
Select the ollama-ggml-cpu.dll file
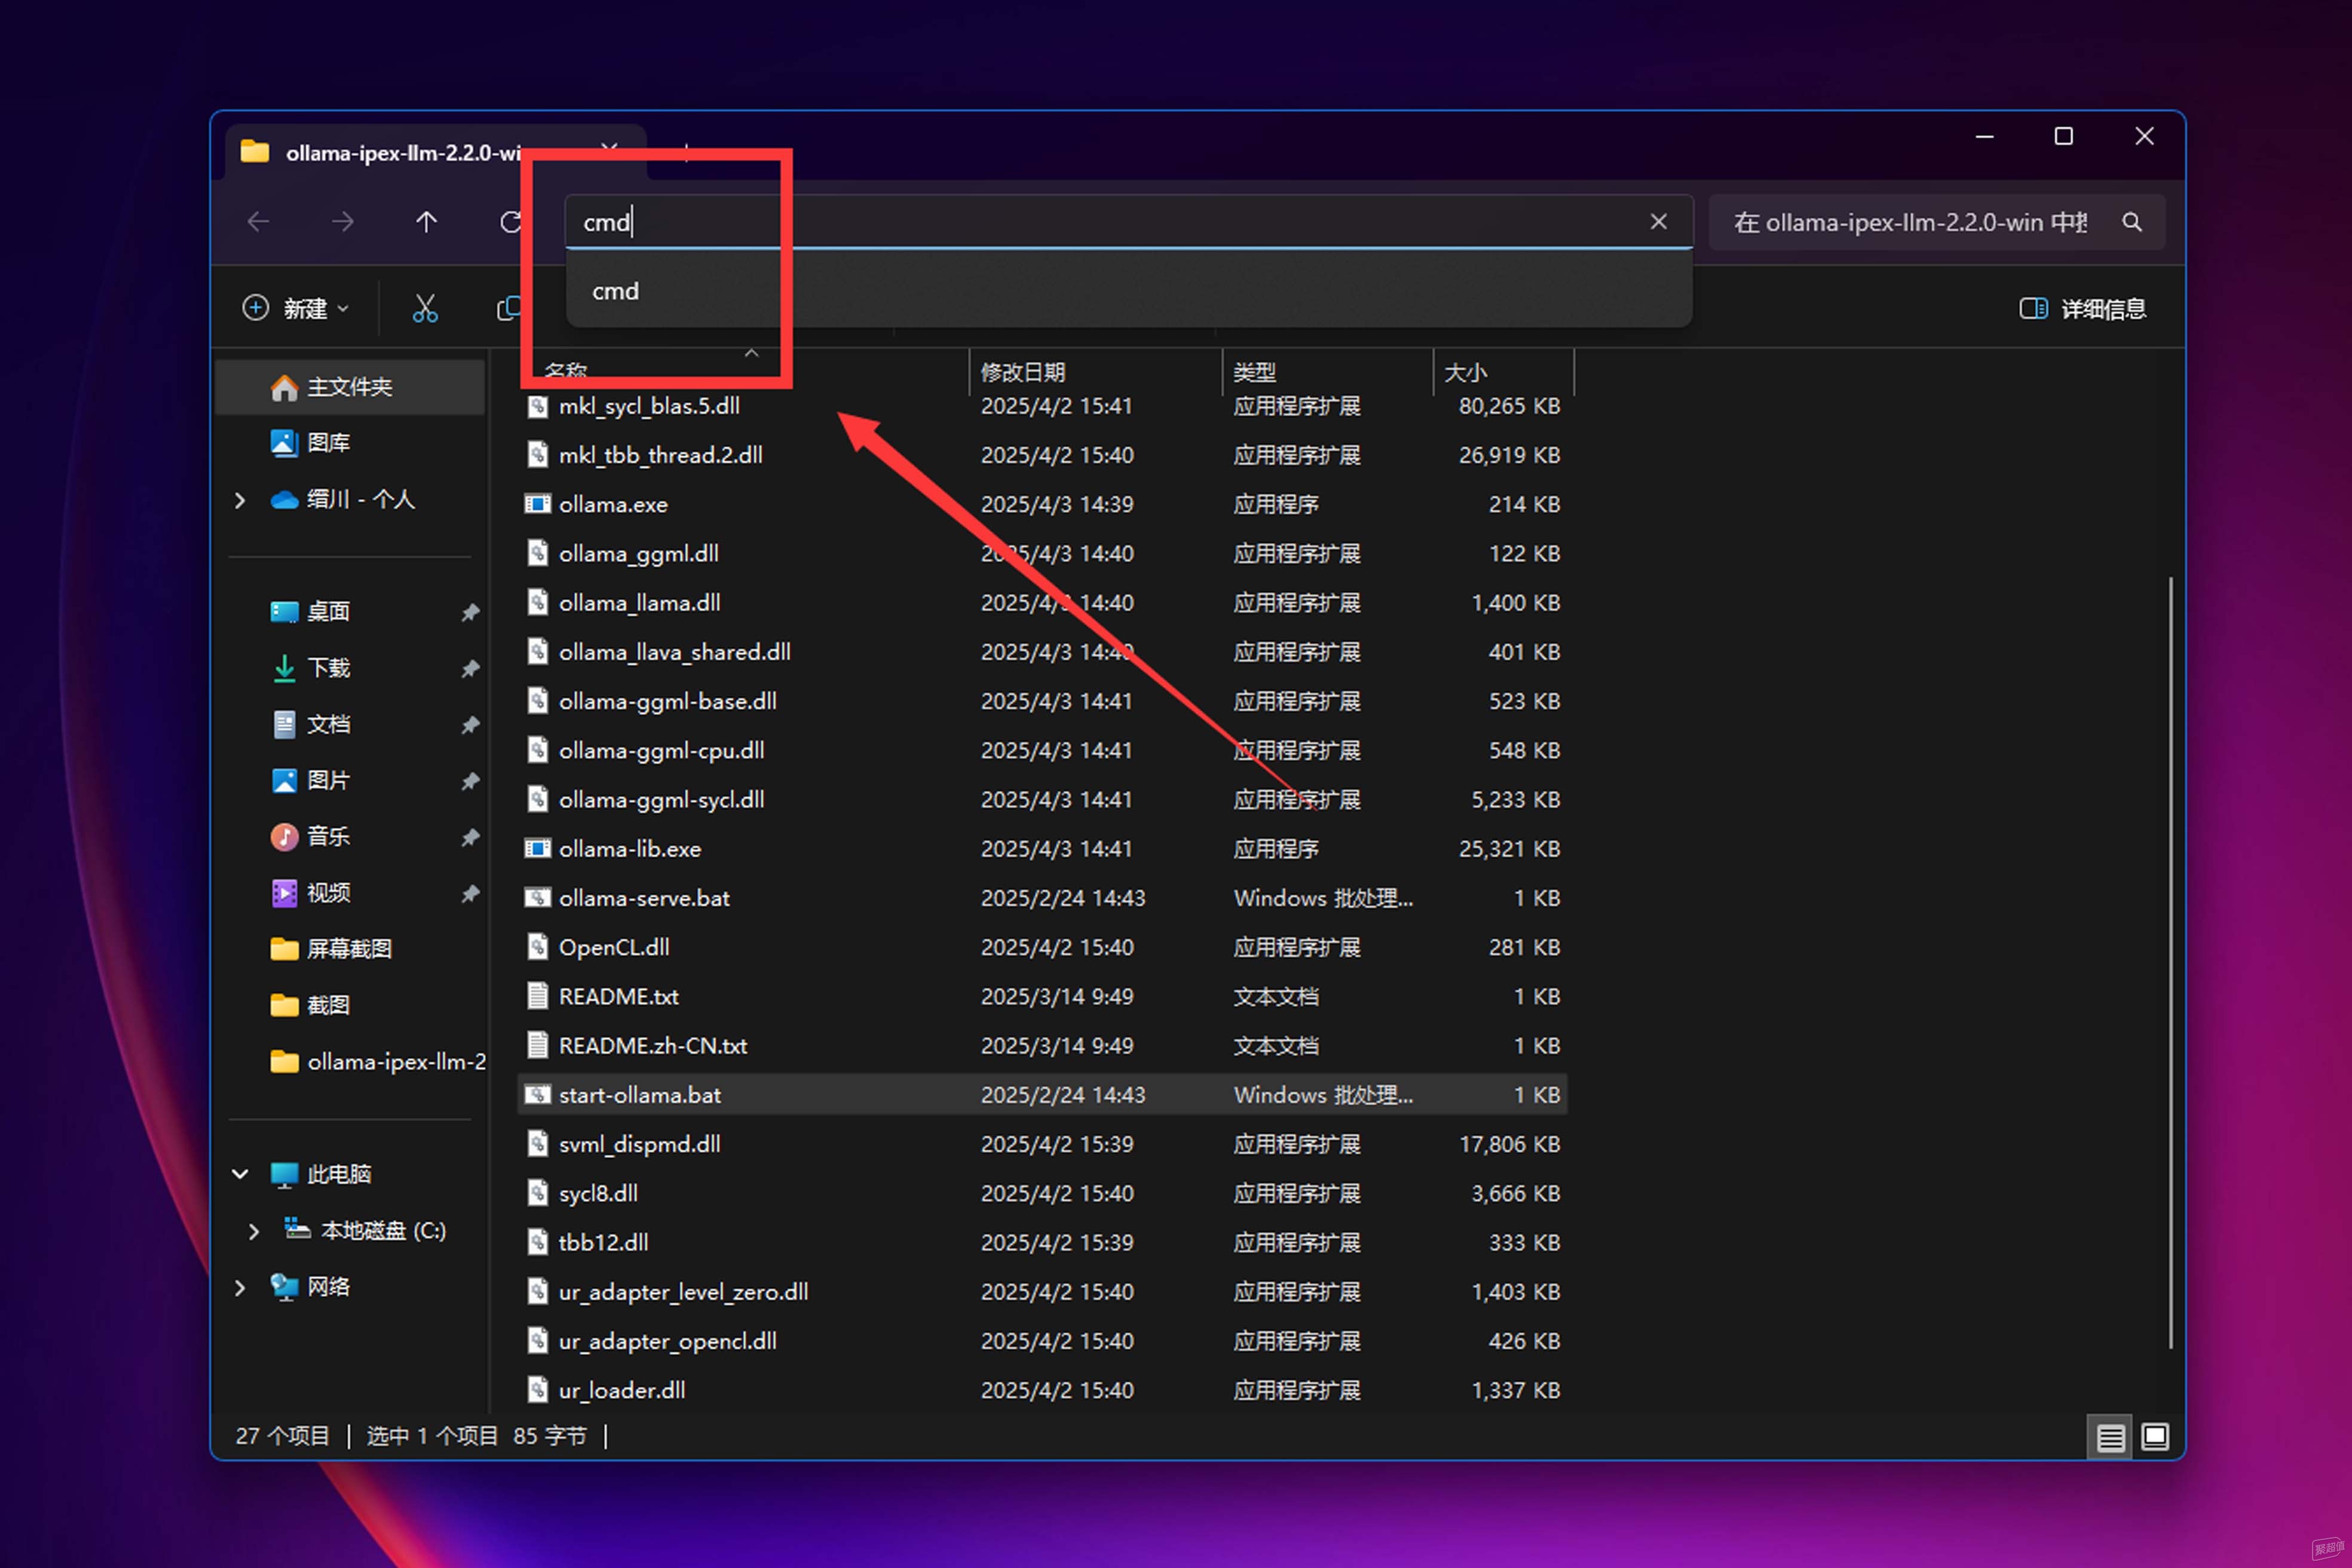[x=1042, y=750]
